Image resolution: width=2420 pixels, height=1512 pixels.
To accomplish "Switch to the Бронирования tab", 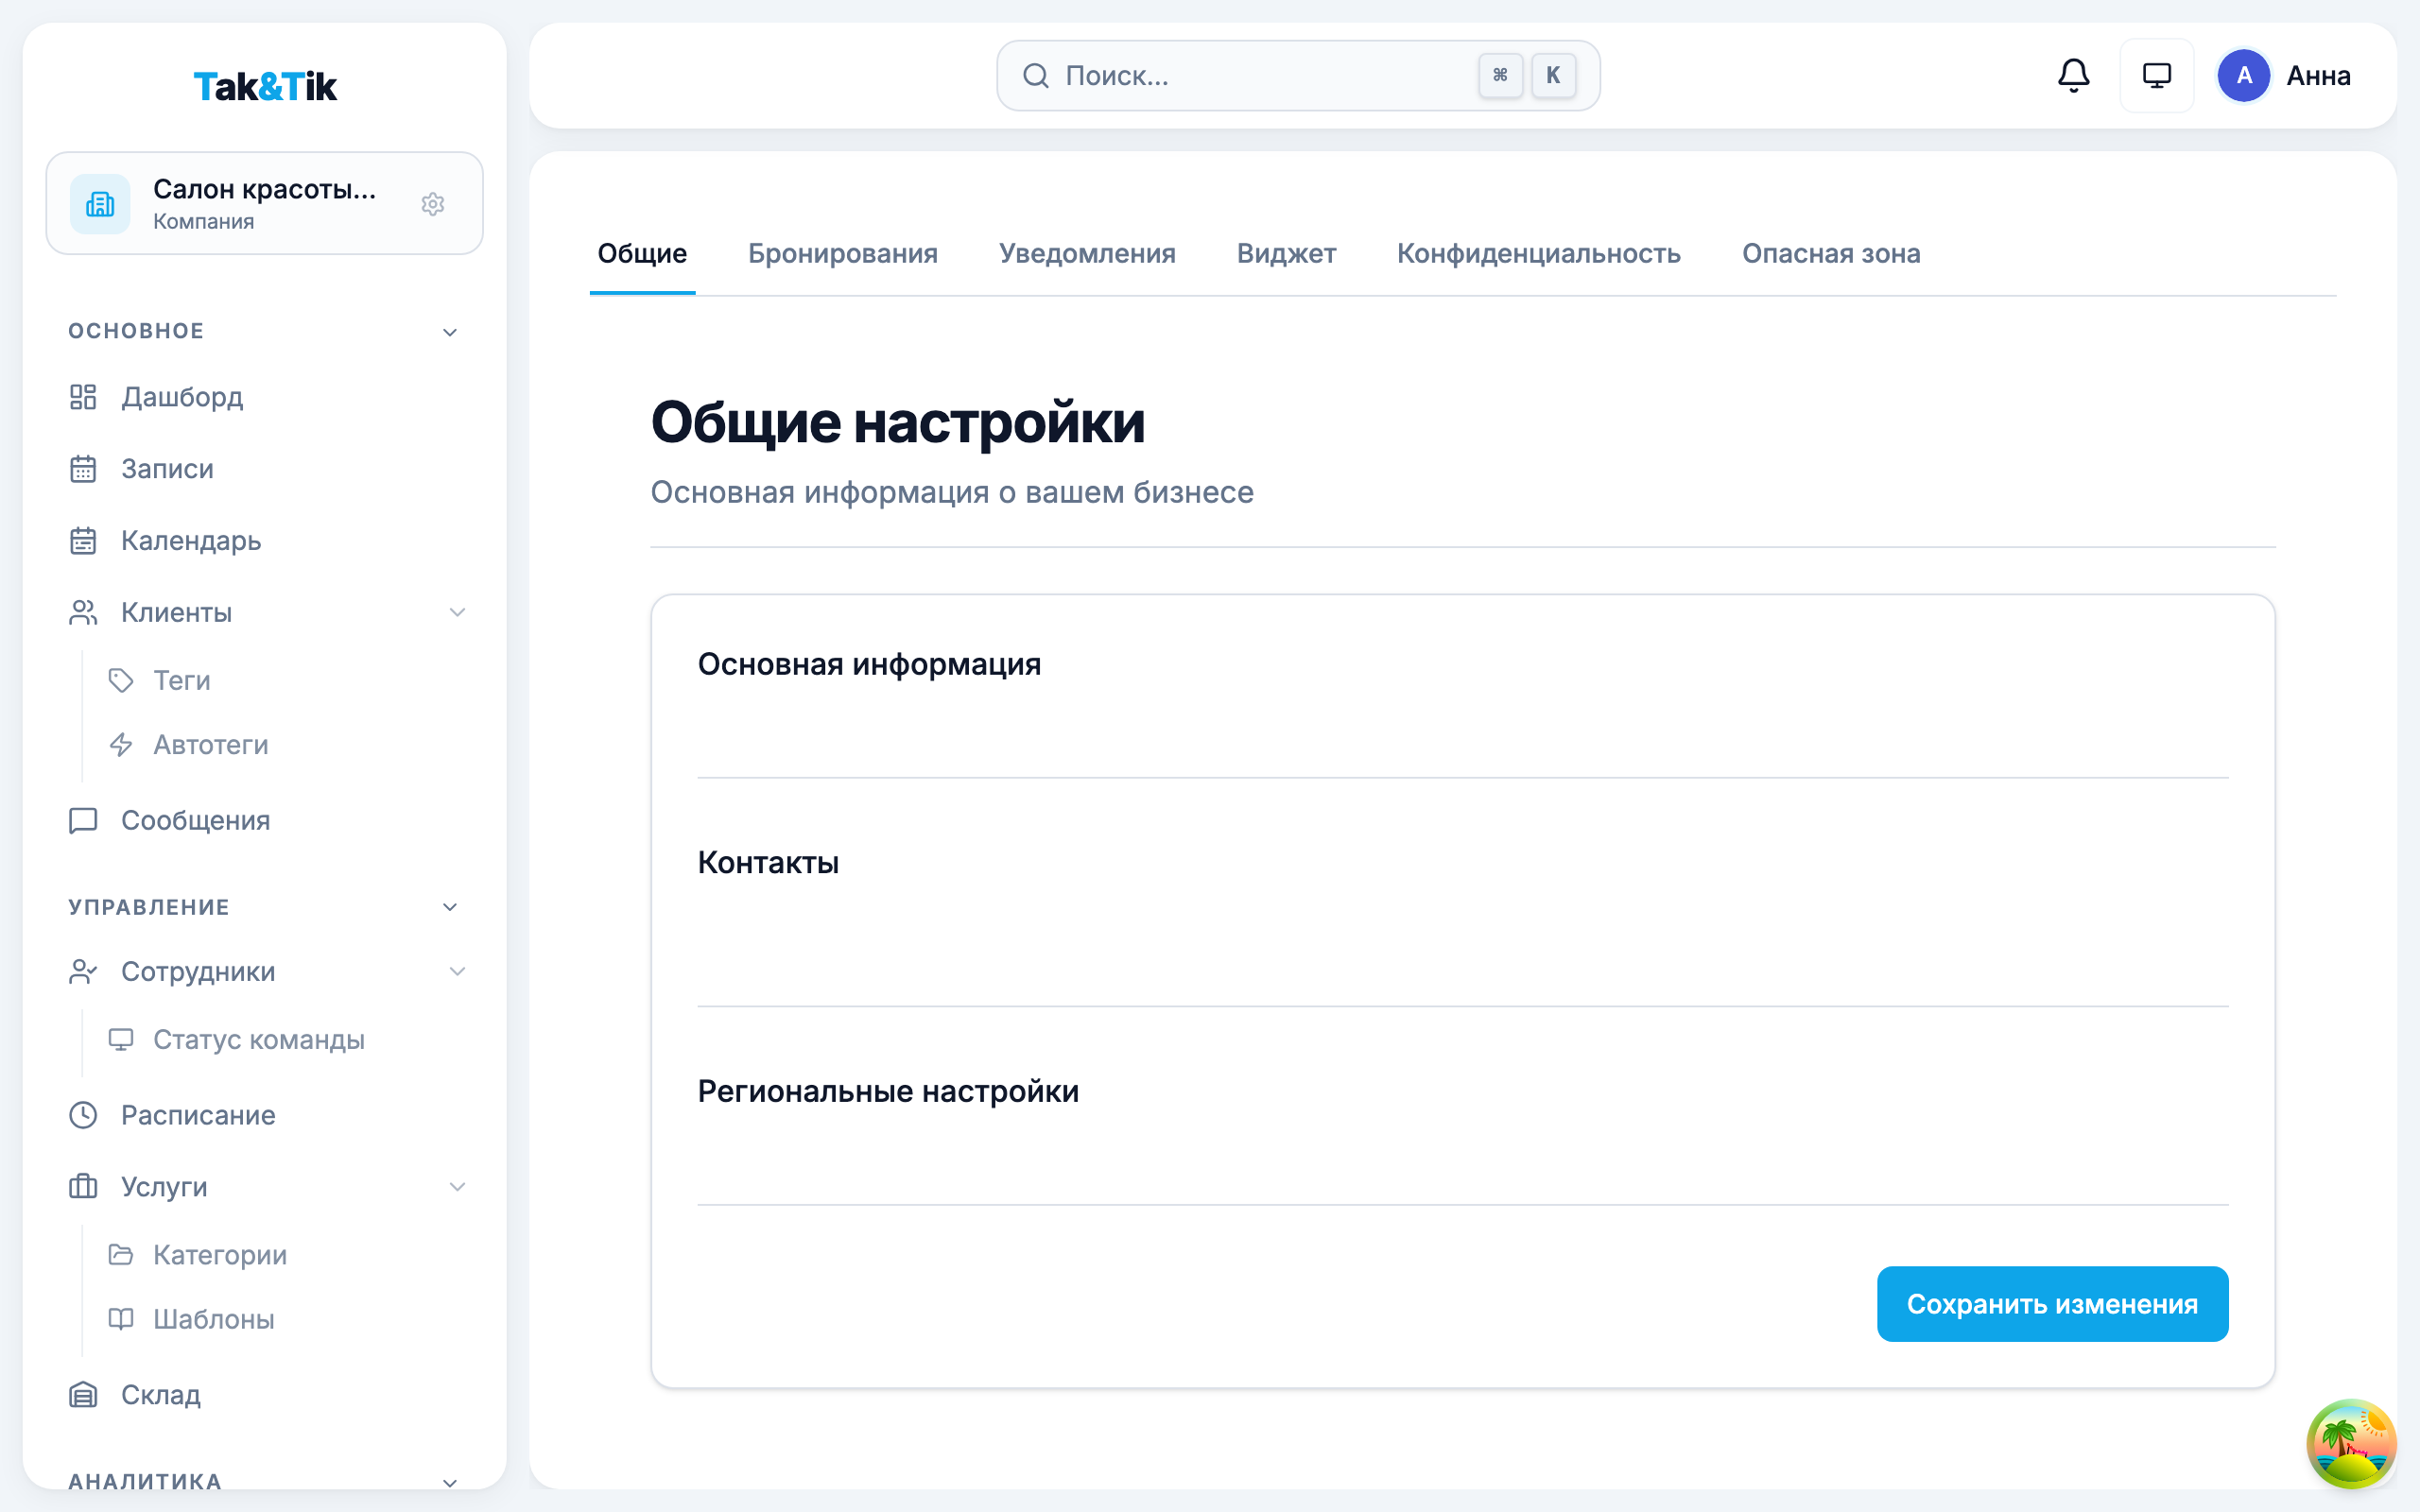I will tap(842, 253).
